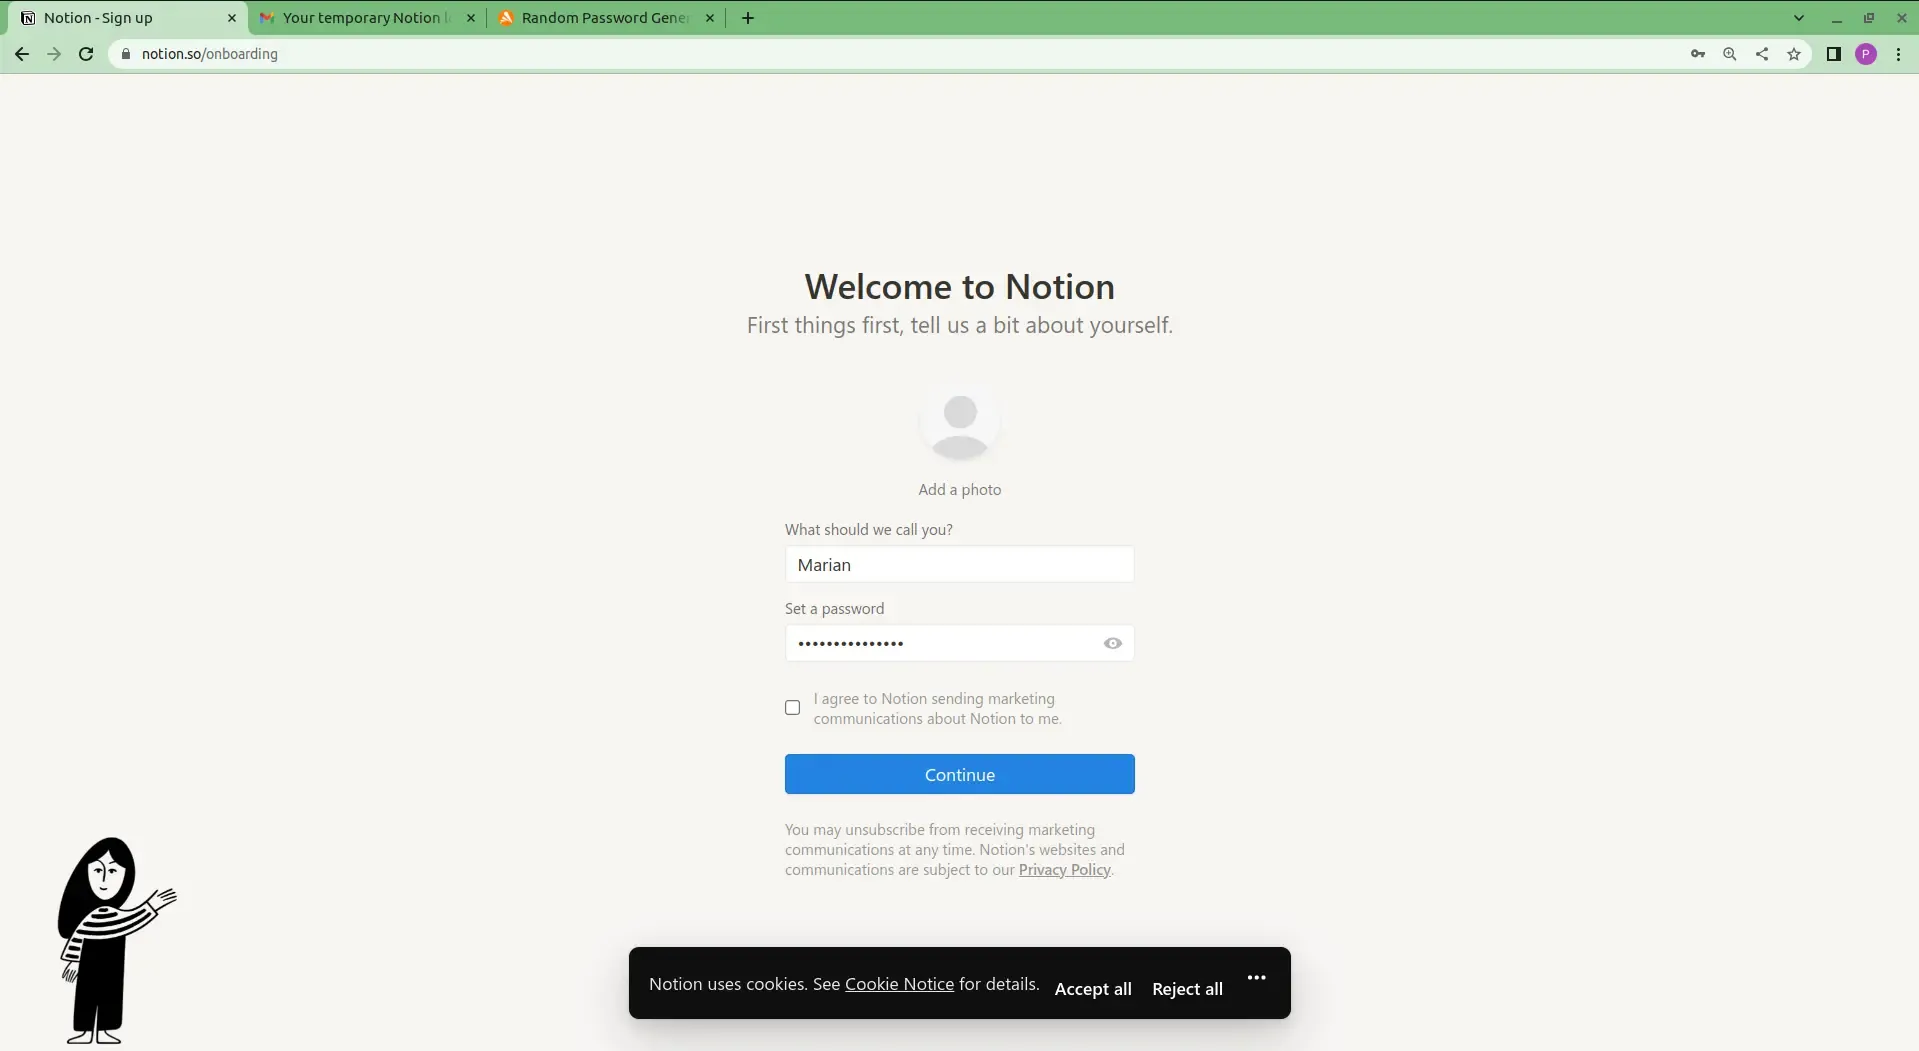Close the temporary Notion login tab
The image size is (1919, 1051).
pyautogui.click(x=471, y=18)
